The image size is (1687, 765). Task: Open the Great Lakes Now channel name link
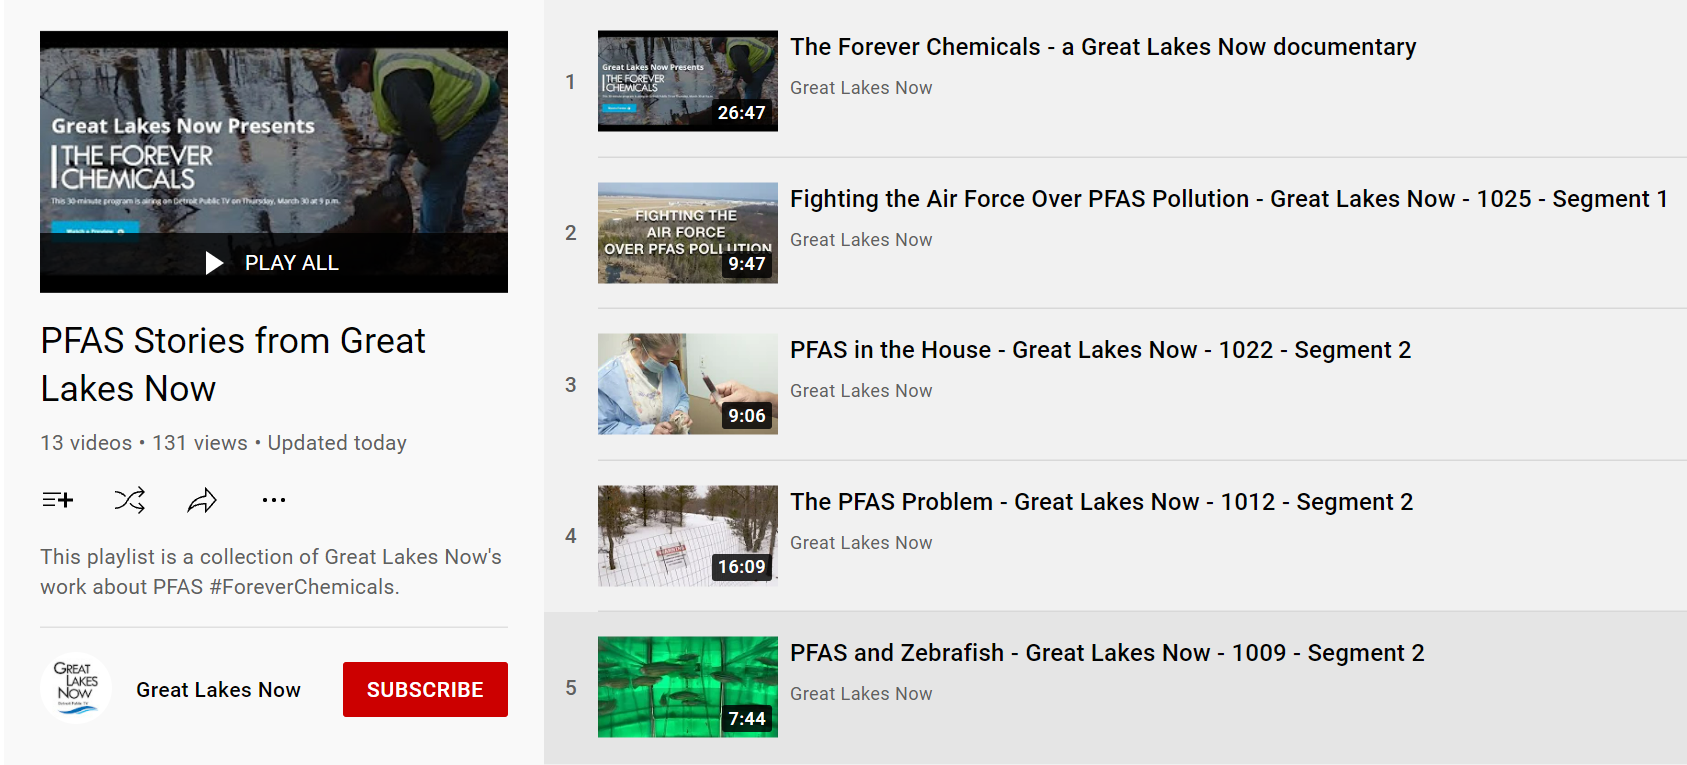pyautogui.click(x=218, y=689)
